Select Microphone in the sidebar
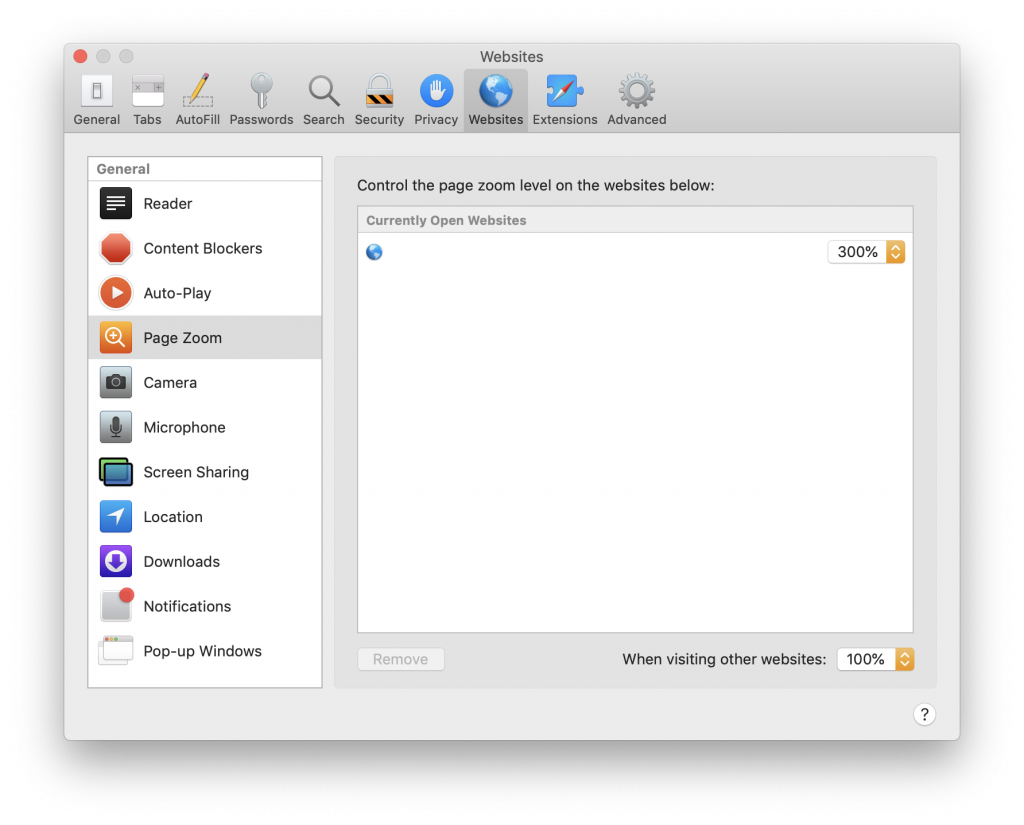 (x=205, y=427)
